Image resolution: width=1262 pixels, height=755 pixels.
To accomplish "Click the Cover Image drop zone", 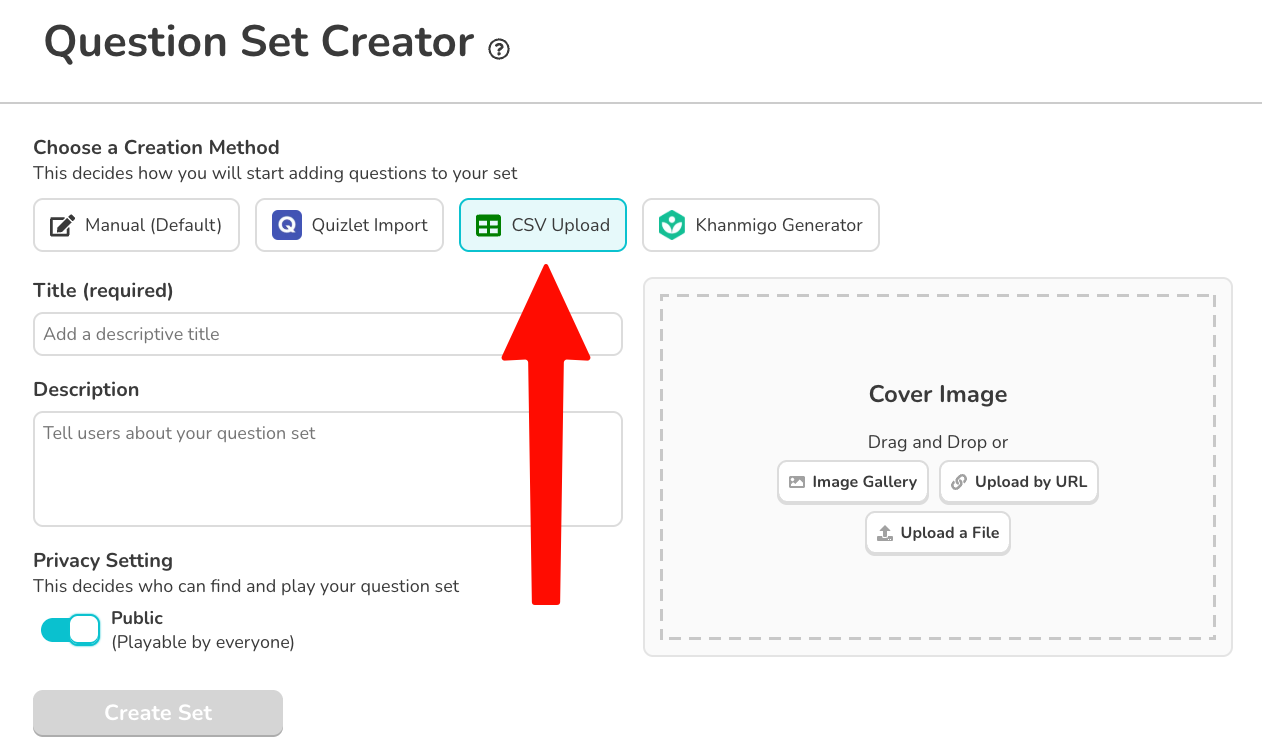I will (938, 467).
